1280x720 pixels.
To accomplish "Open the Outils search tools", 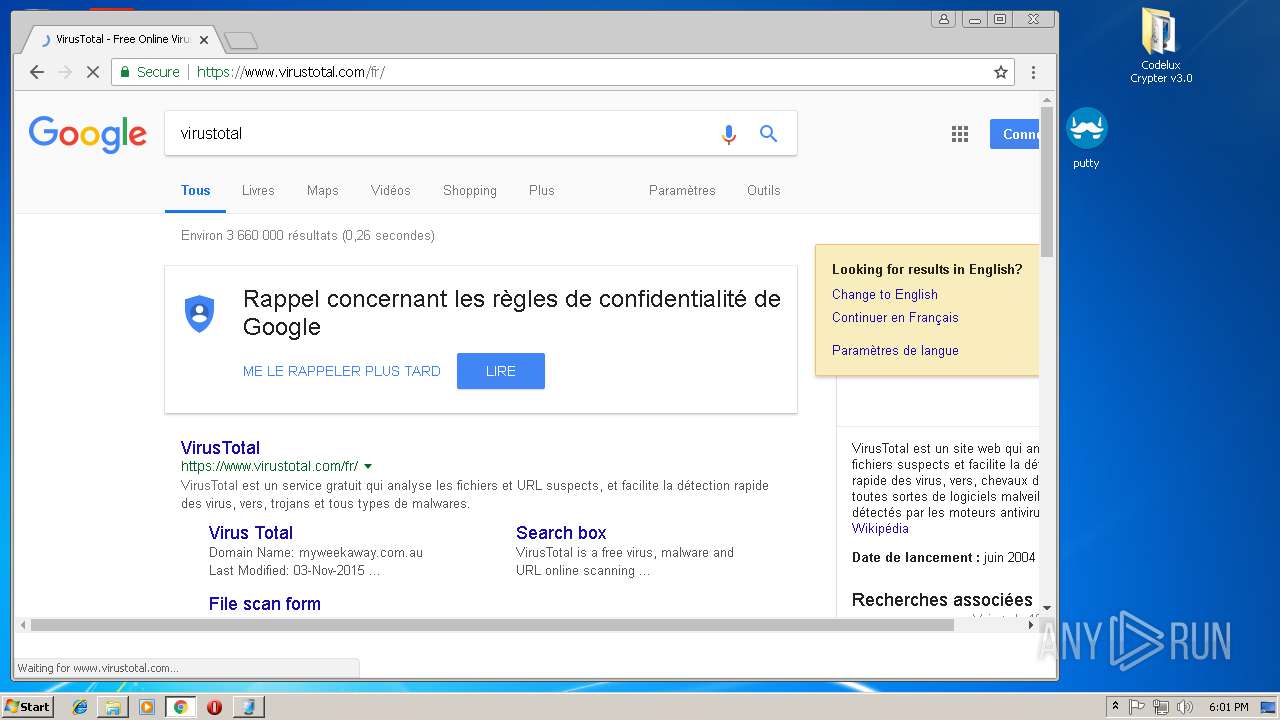I will point(764,190).
